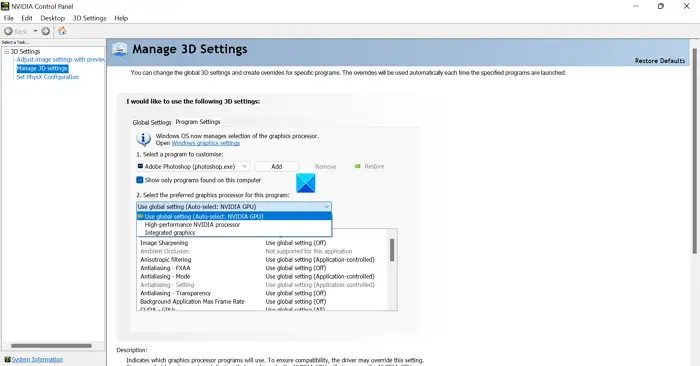The width and height of the screenshot is (700, 366).
Task: Open the Adobe Photoshop program dropdown
Action: tap(192, 166)
